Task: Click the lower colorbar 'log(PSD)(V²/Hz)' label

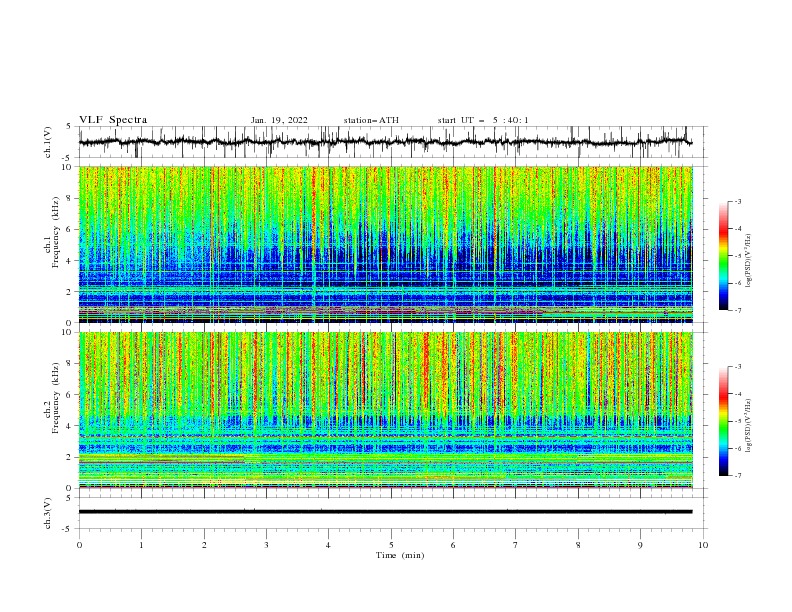Action: pos(749,426)
